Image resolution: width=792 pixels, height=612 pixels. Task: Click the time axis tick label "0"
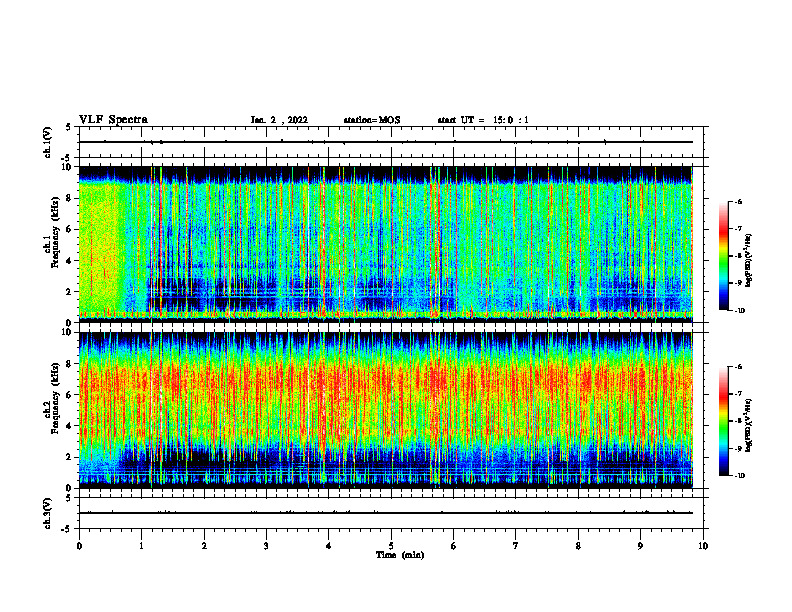point(79,546)
